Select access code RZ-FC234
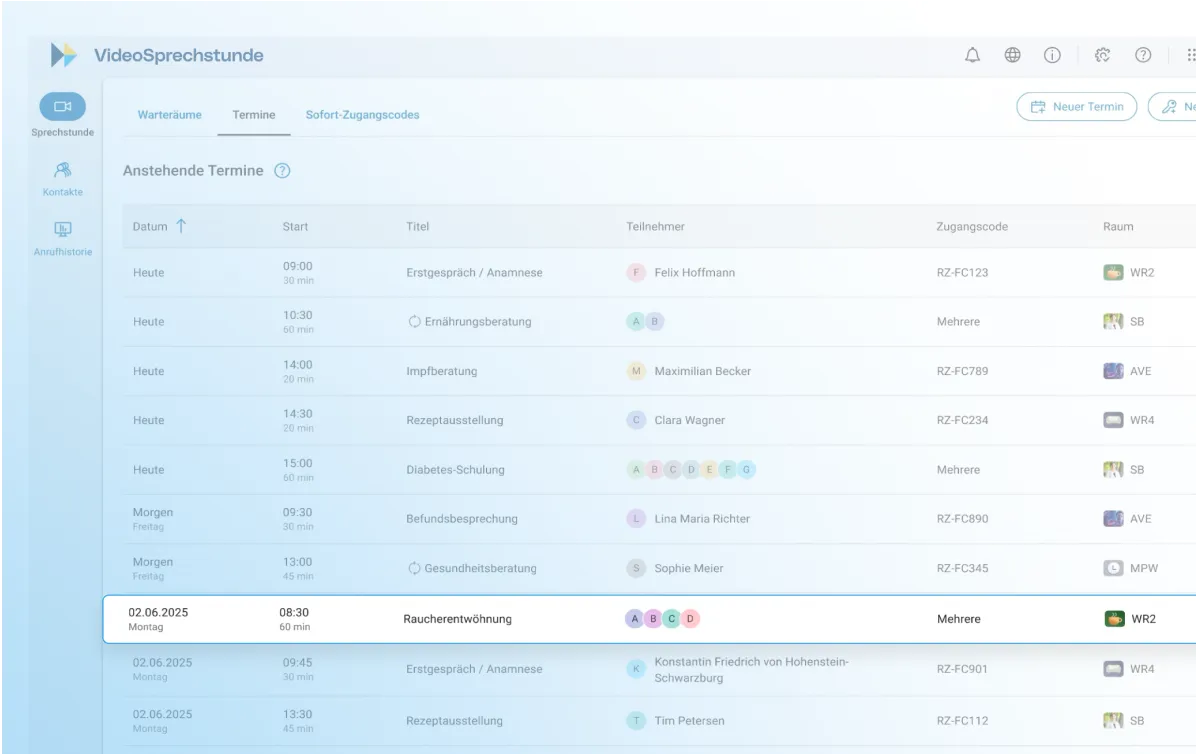This screenshot has height=754, width=1196. 963,420
